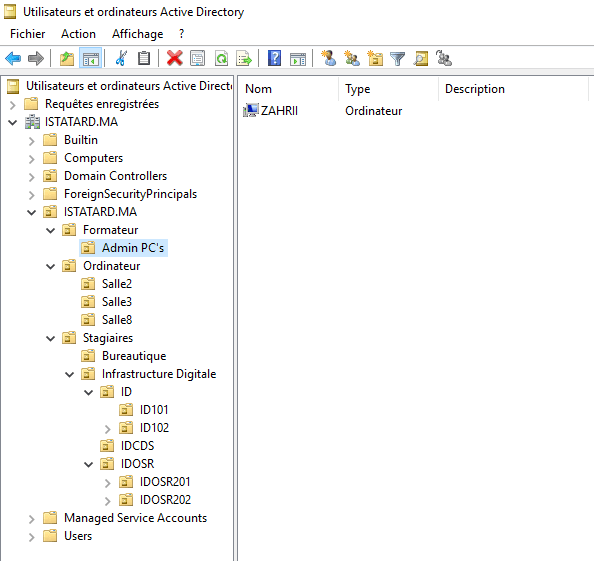Sort list by the Nom column header
594x561 pixels.
[x=289, y=89]
